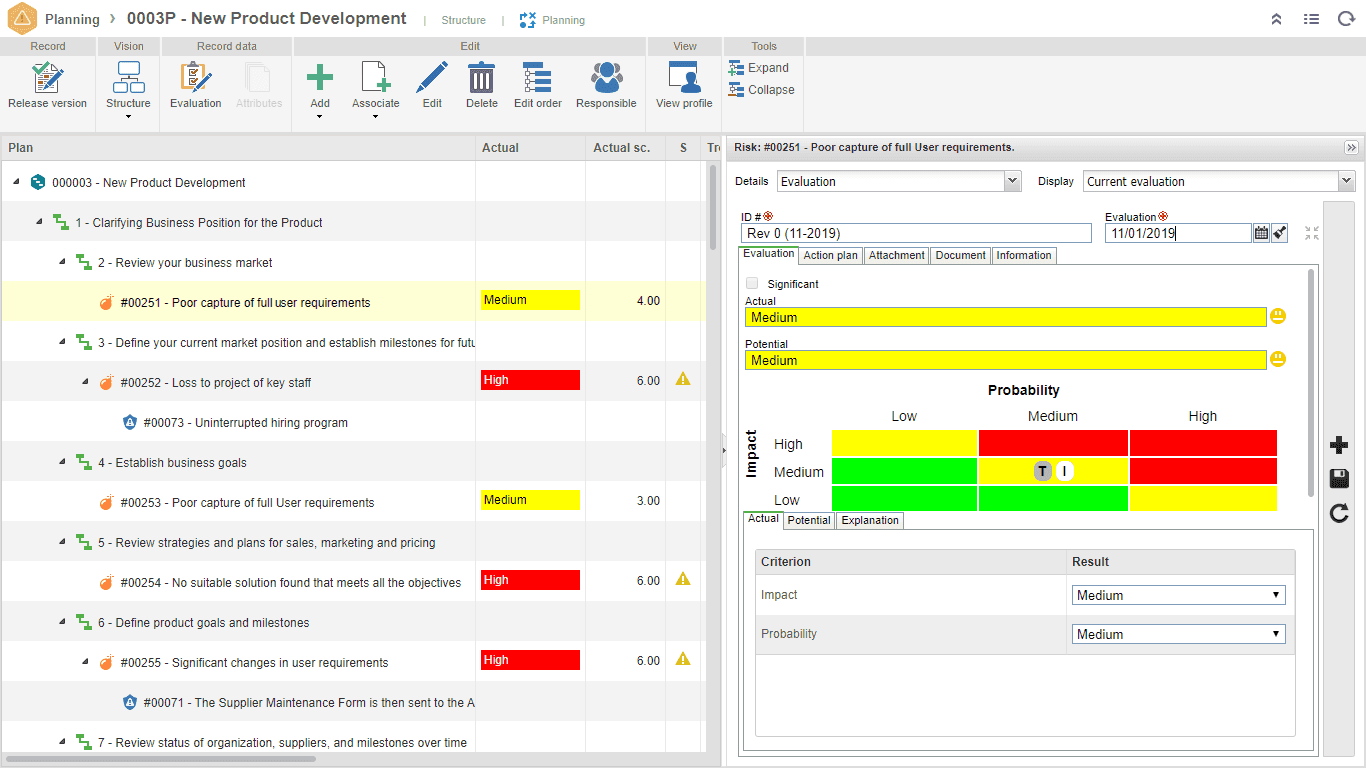Toggle the Significant checkbox
Image resolution: width=1366 pixels, height=768 pixels.
click(752, 284)
